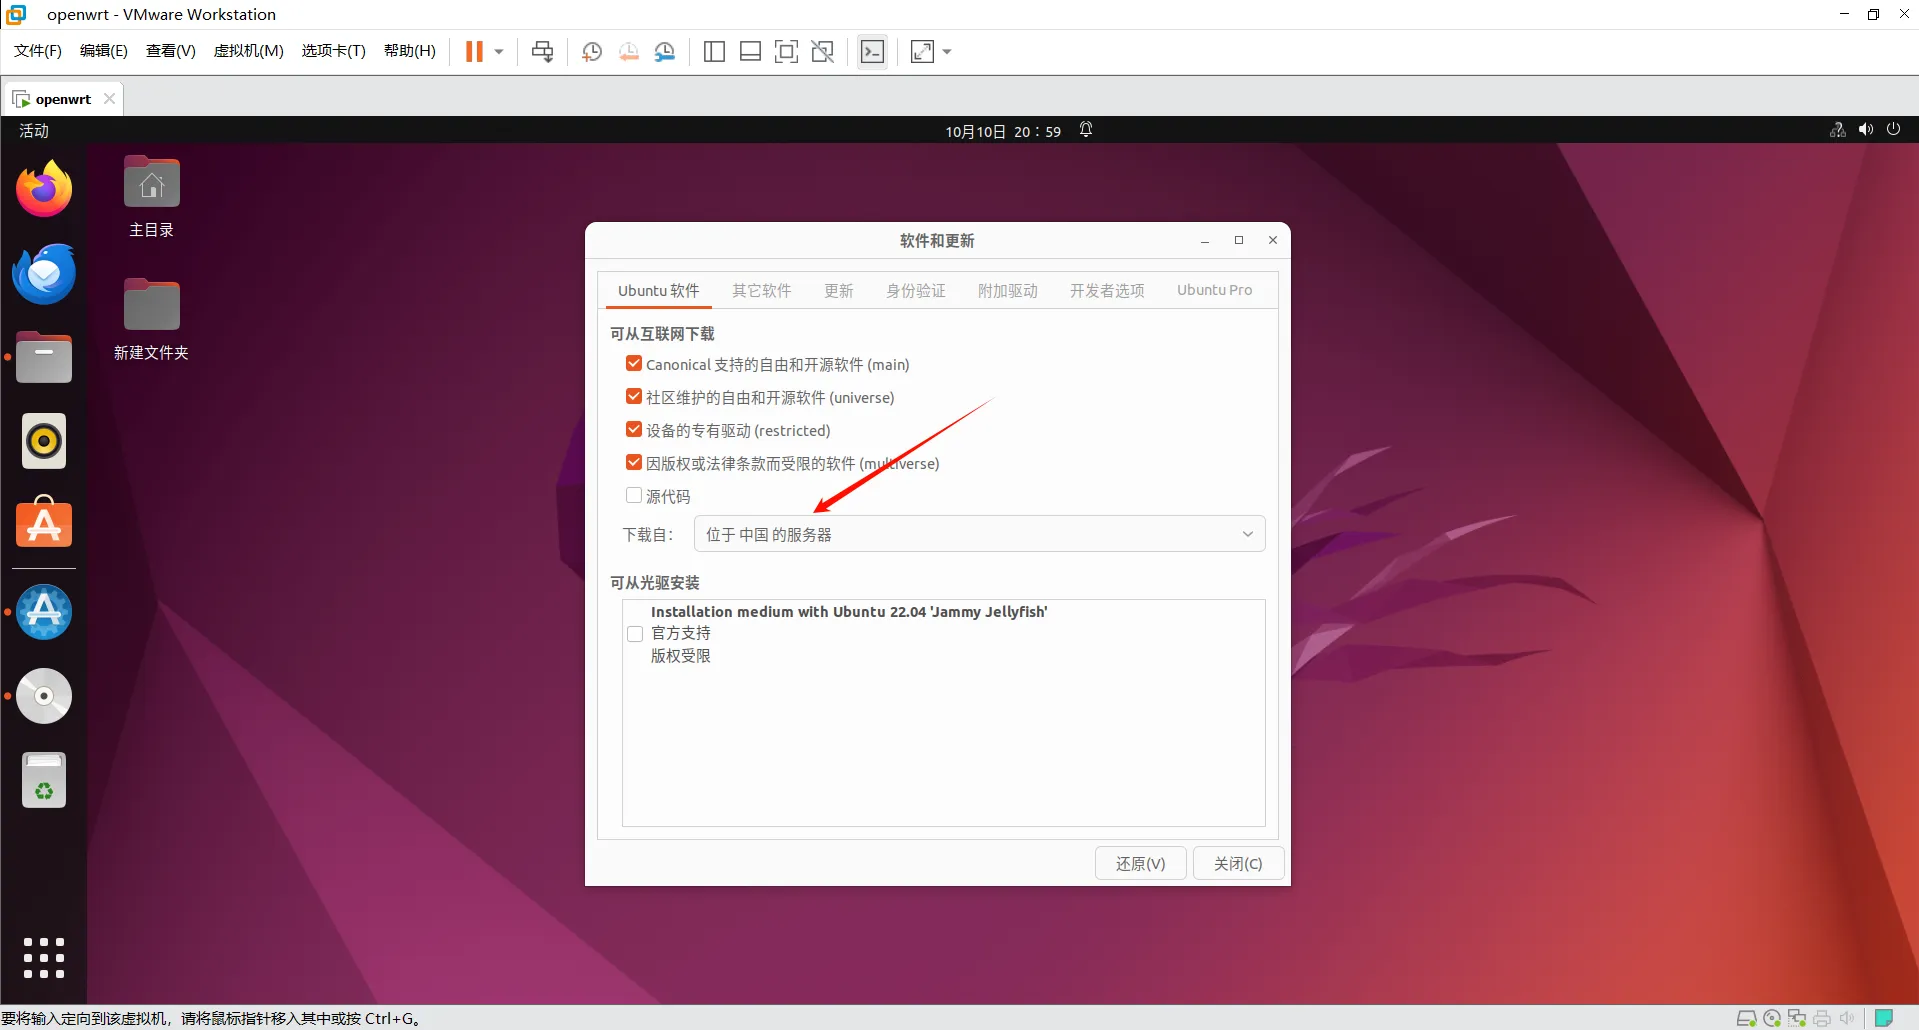Expand the fullscreen toolbar button dropdown arrow
1919x1030 pixels.
[x=946, y=51]
